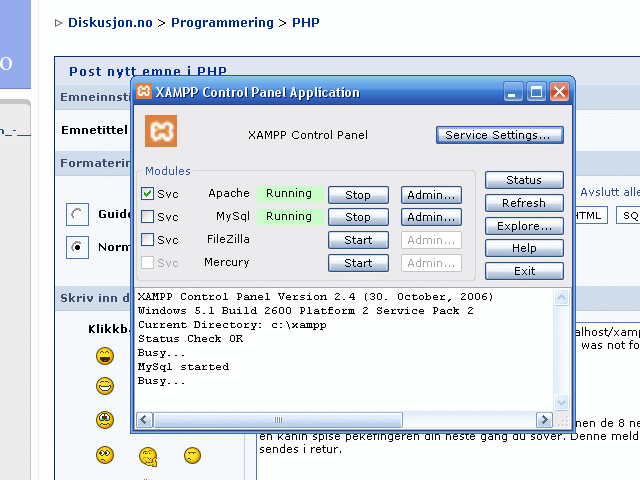Minimize the XAMPP window
640x480 pixels.
(513, 92)
